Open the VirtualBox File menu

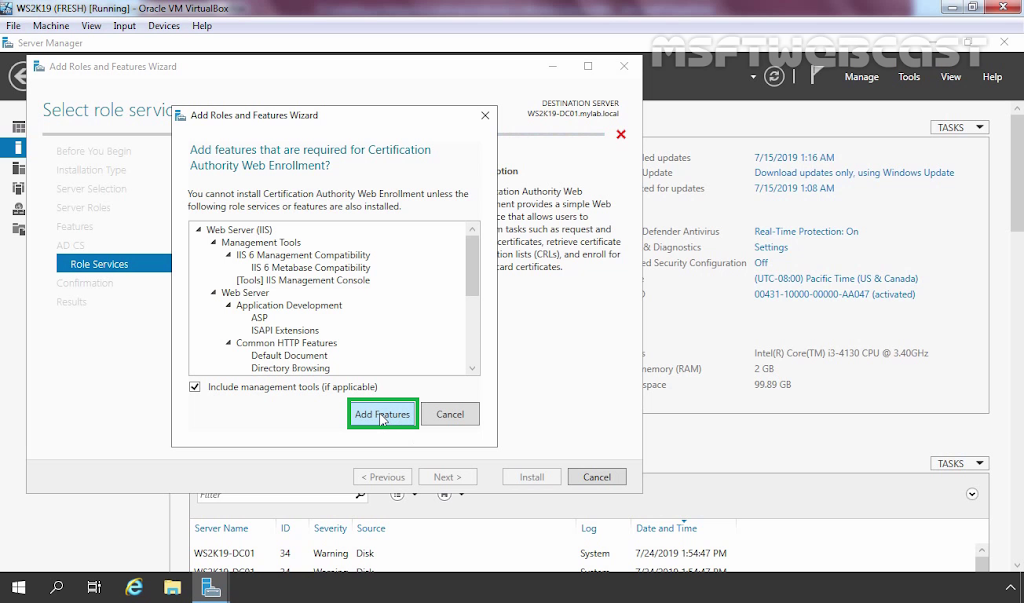(13, 25)
